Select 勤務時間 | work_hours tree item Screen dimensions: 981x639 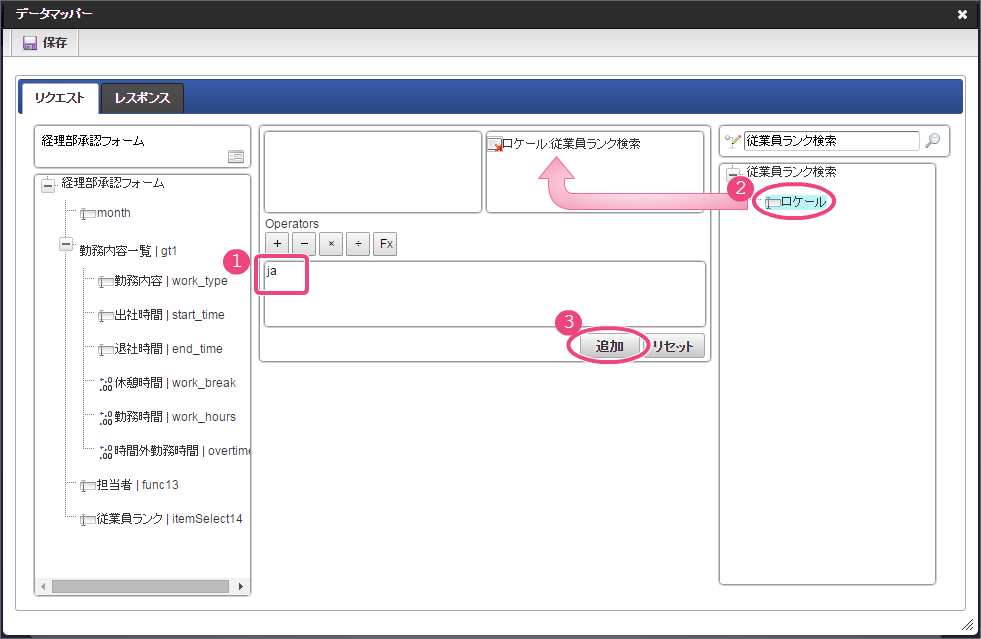[x=175, y=417]
